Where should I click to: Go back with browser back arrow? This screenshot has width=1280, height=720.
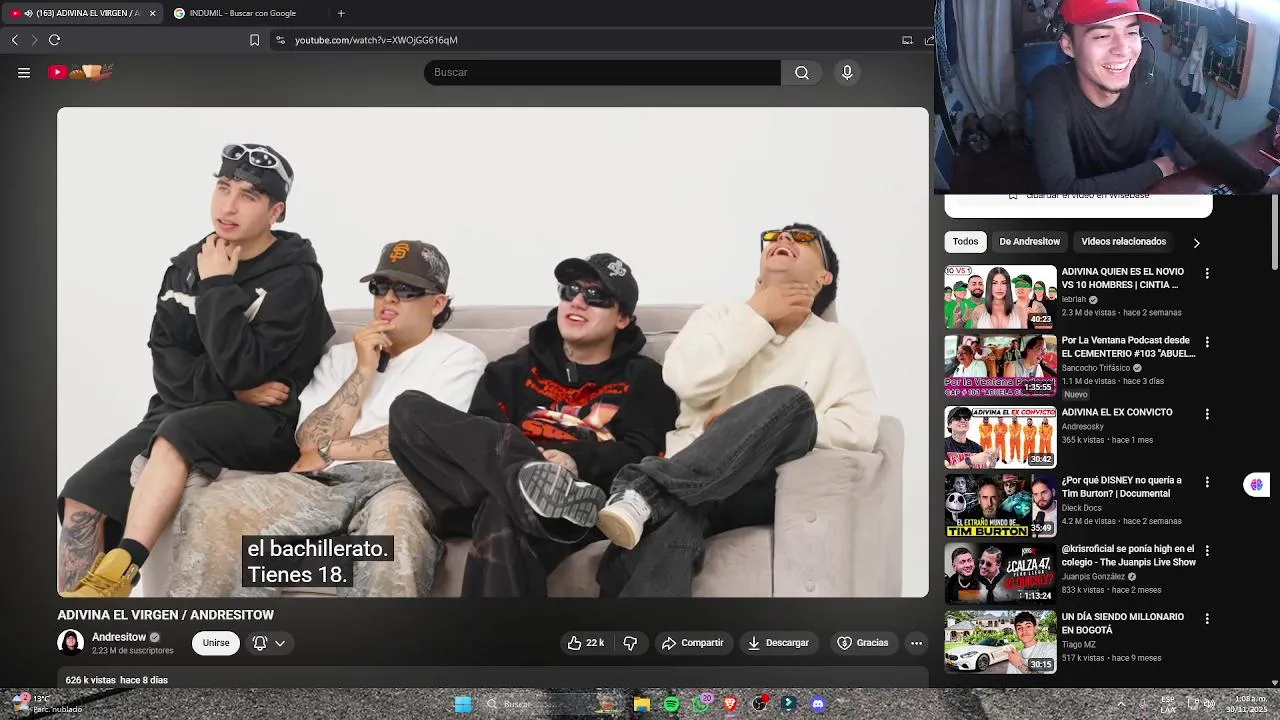click(x=14, y=40)
